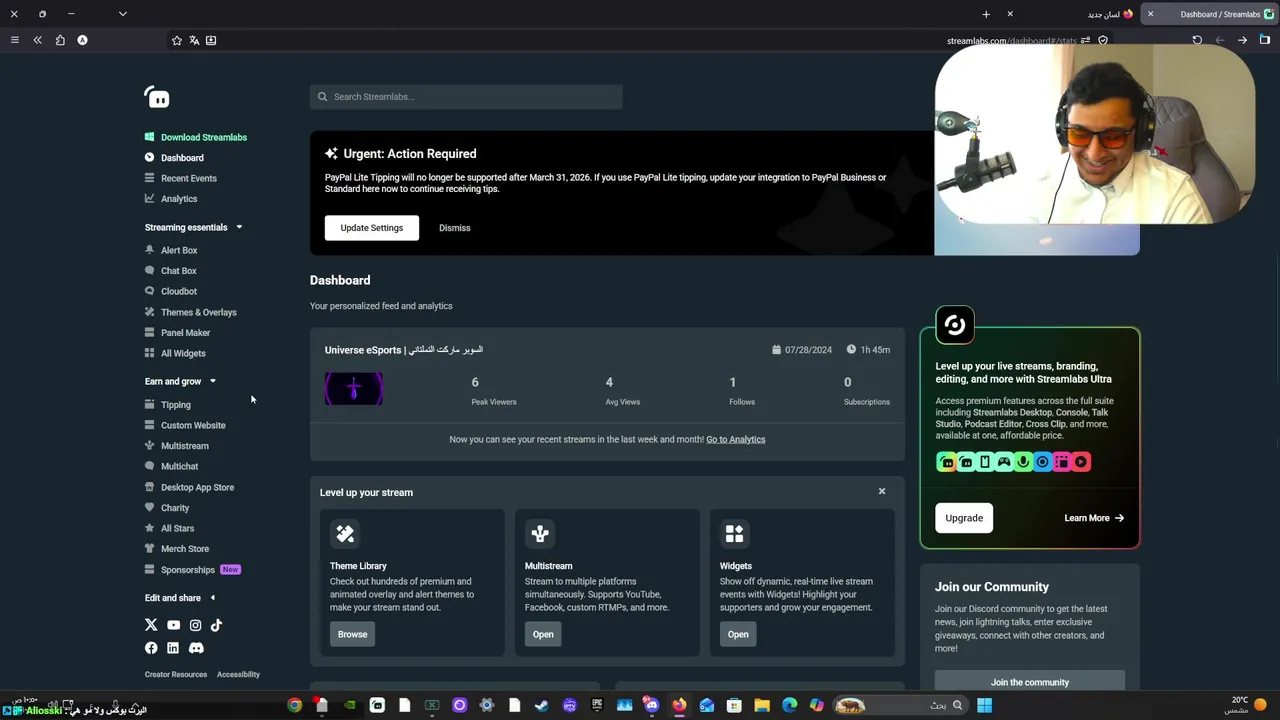Viewport: 1280px width, 720px height.
Task: Open the Discord social icon
Action: (196, 648)
